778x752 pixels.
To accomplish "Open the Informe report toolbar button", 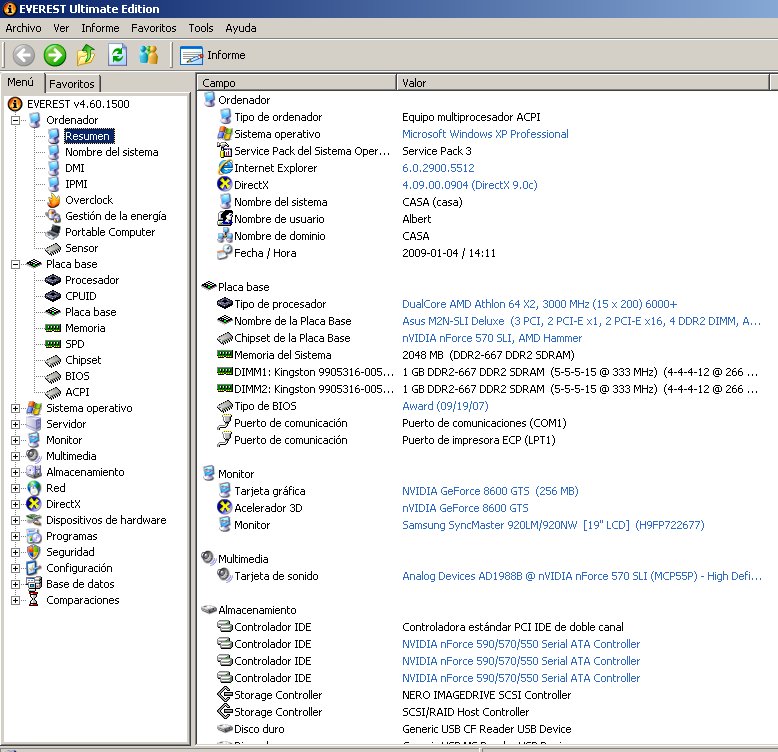I will 213,55.
